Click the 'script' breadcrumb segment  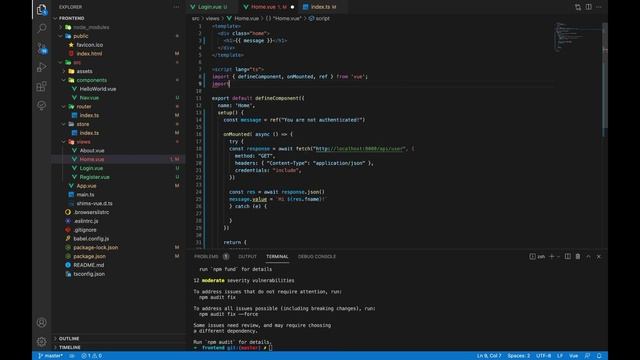322,18
